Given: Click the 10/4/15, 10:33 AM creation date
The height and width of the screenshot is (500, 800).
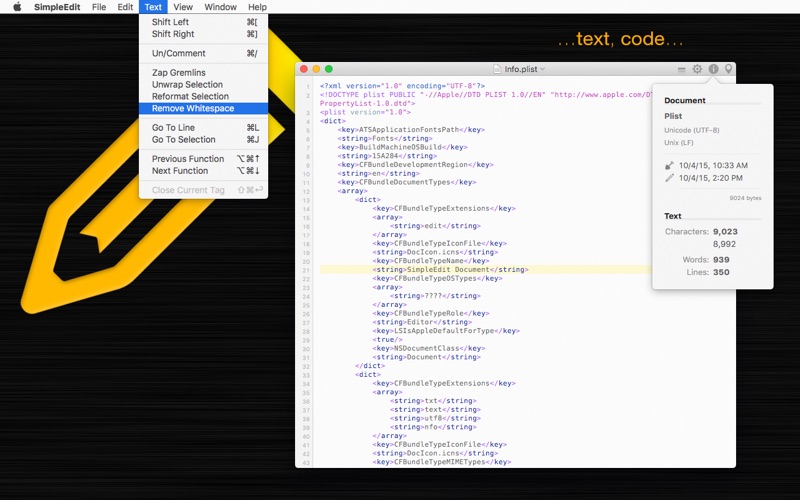Looking at the screenshot, I should pos(713,165).
